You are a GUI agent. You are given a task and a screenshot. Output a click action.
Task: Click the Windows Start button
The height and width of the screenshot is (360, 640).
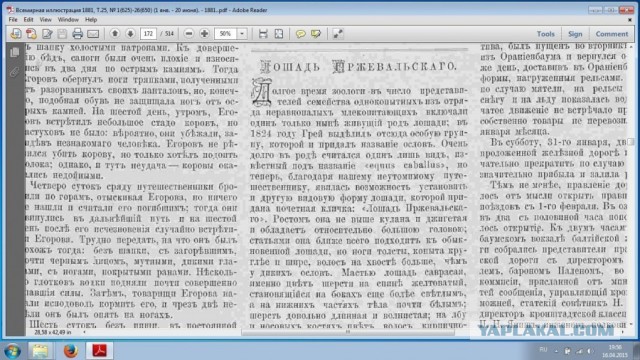[x=12, y=351]
